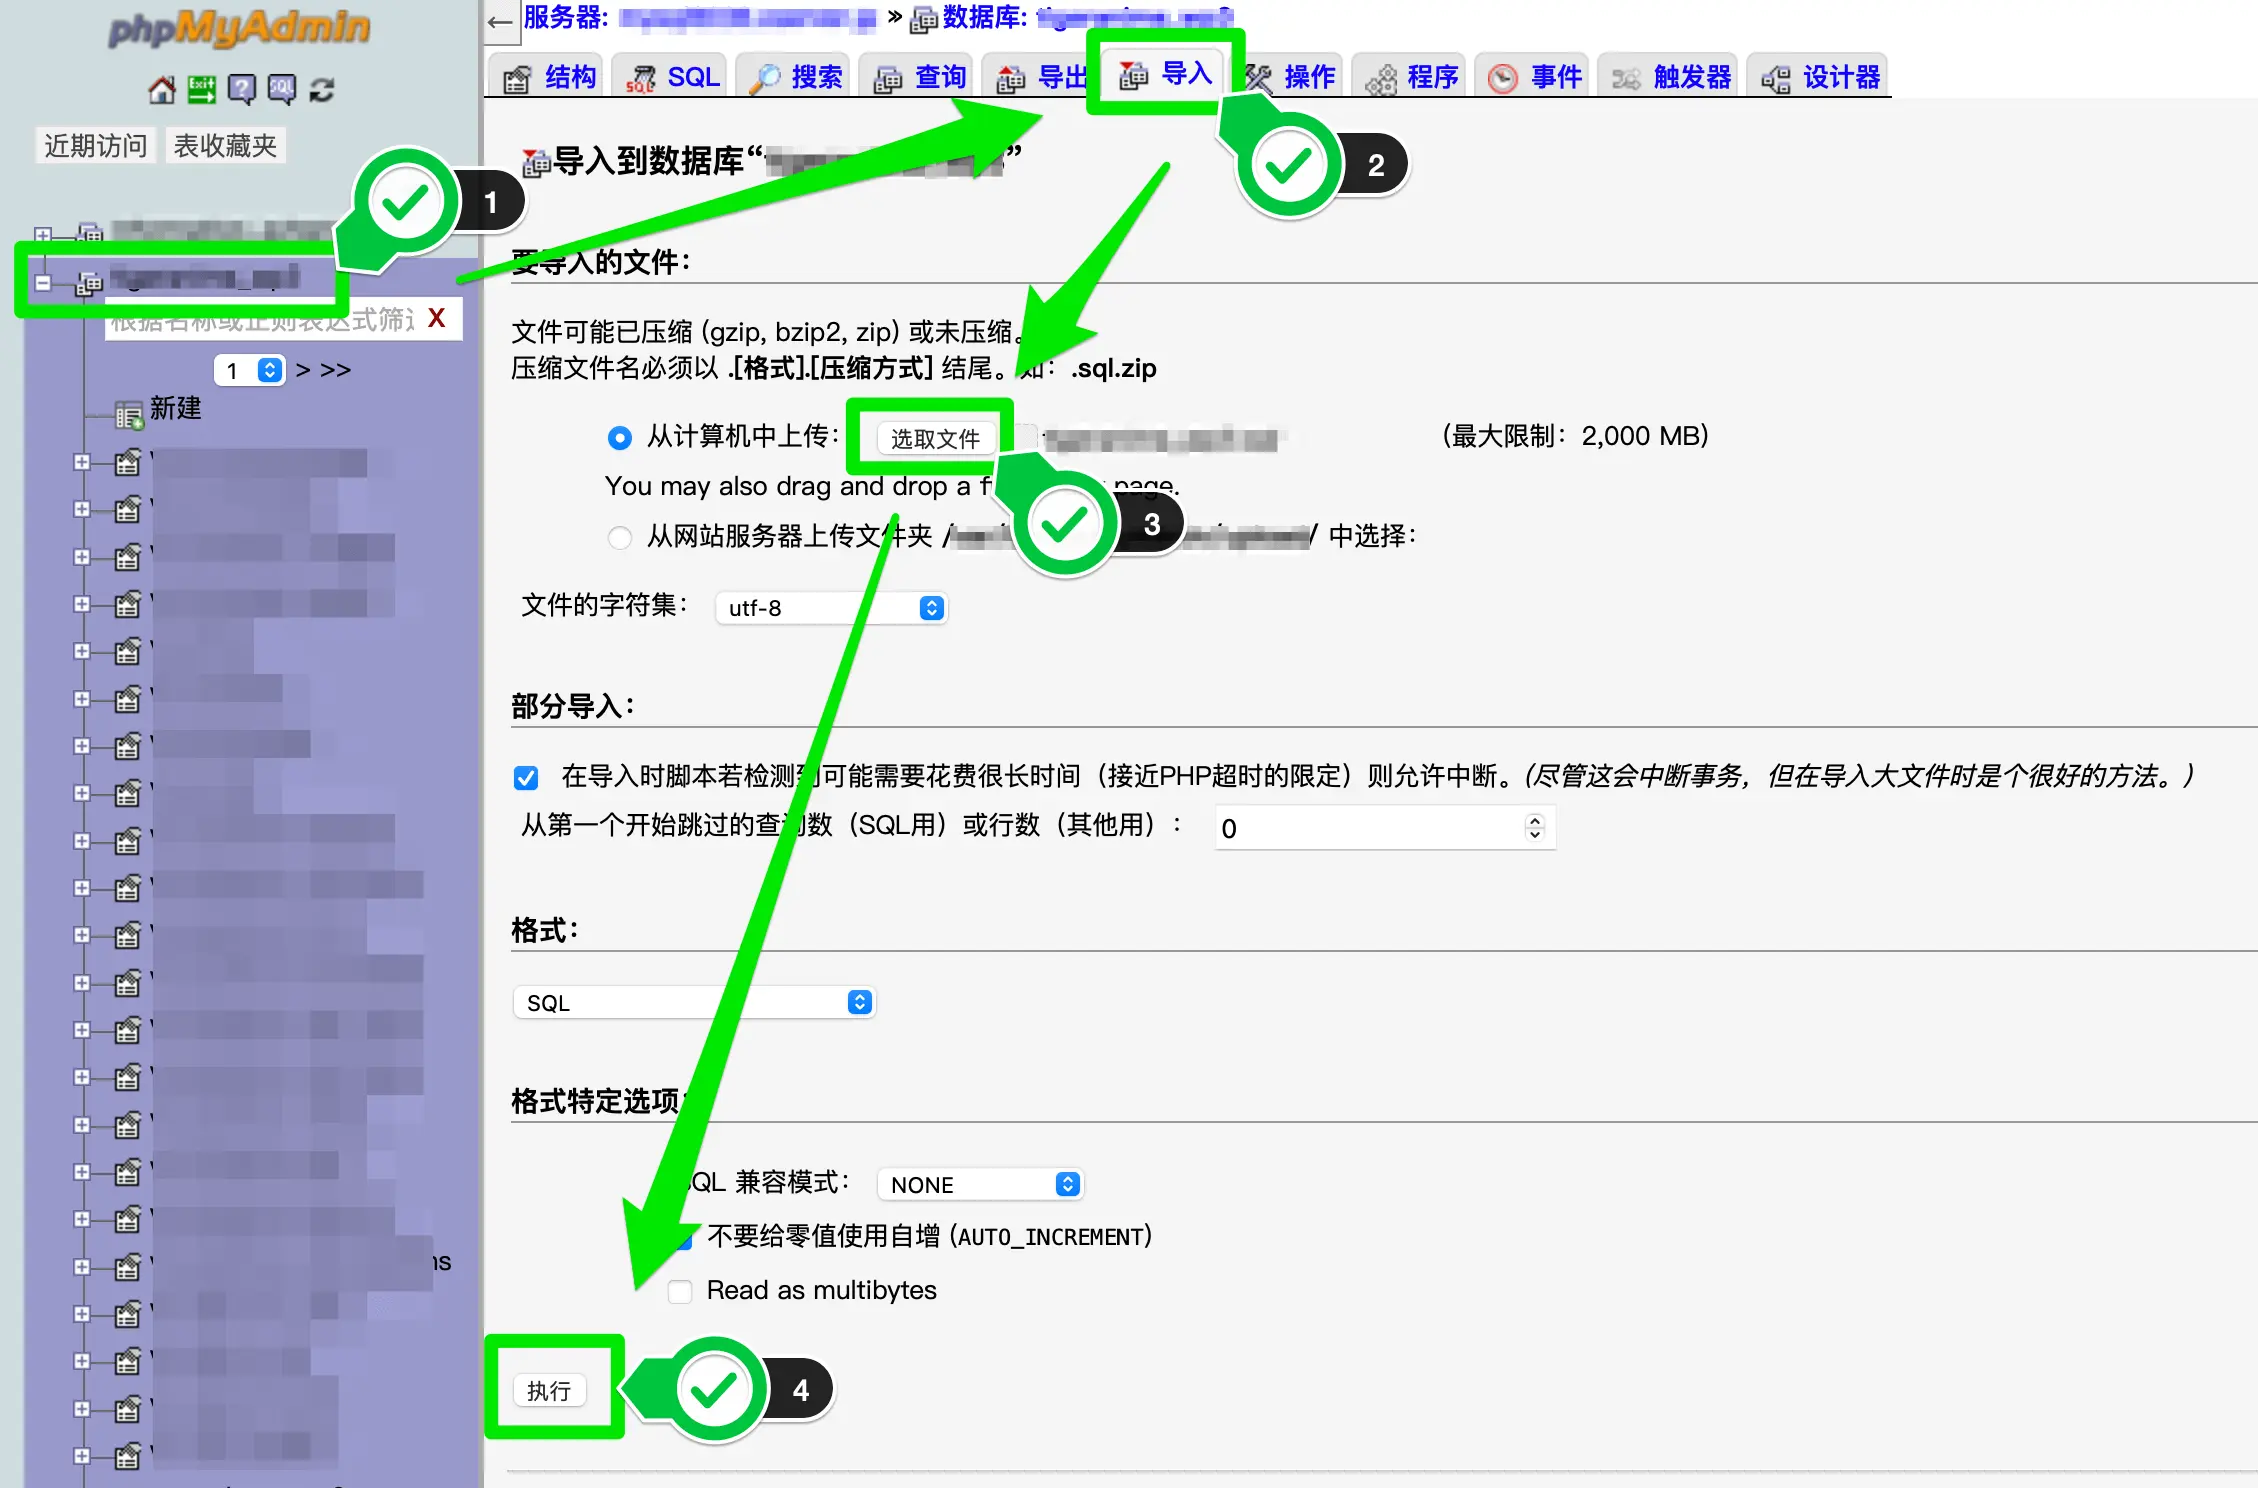This screenshot has height=1488, width=2258.
Task: Clear the table filter with red X
Action: click(x=436, y=318)
